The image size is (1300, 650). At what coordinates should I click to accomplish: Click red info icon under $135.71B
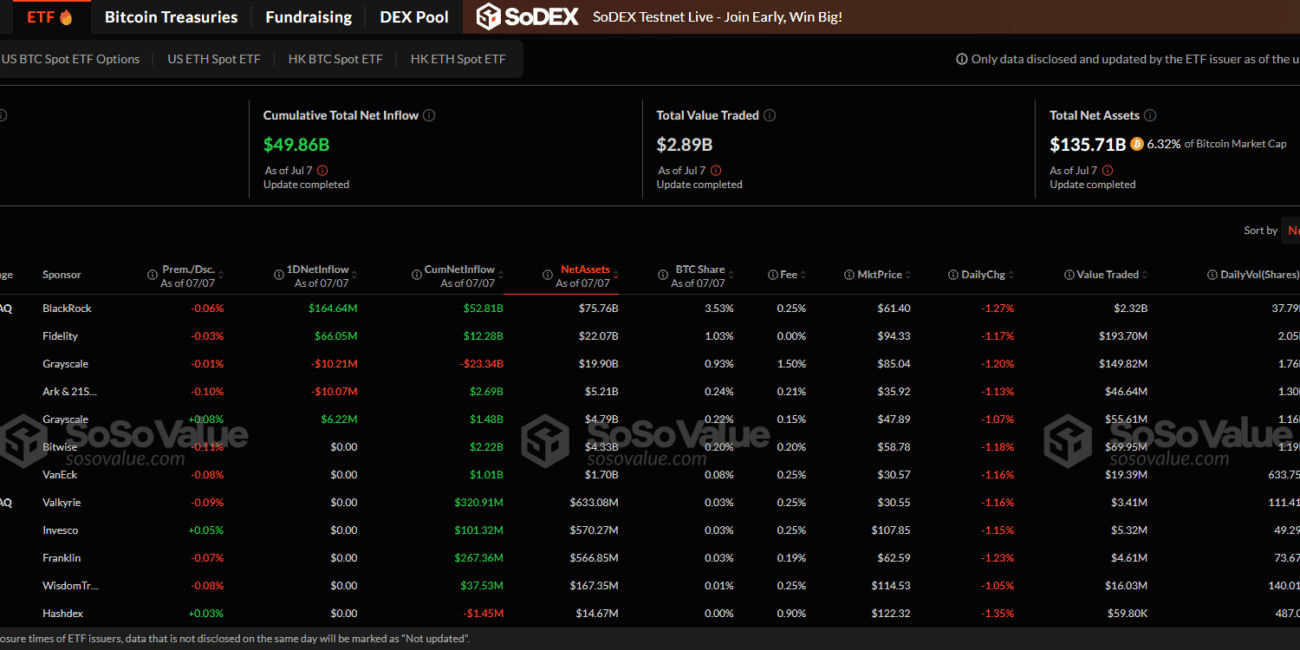1108,170
